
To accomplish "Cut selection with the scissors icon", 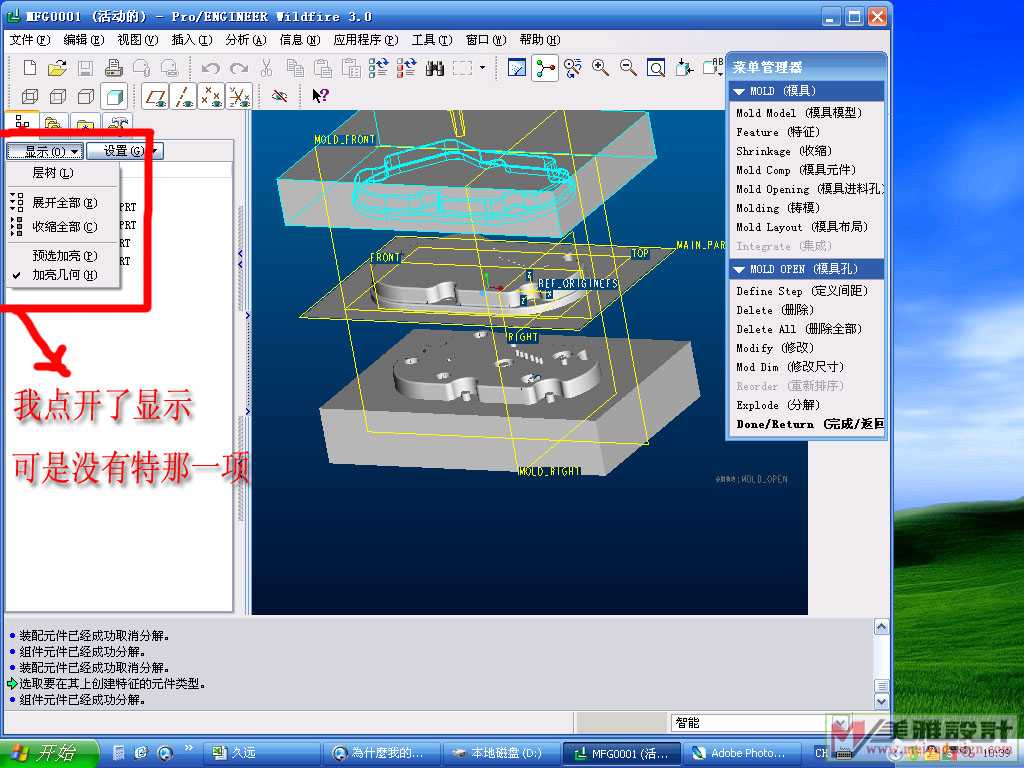I will (x=266, y=68).
